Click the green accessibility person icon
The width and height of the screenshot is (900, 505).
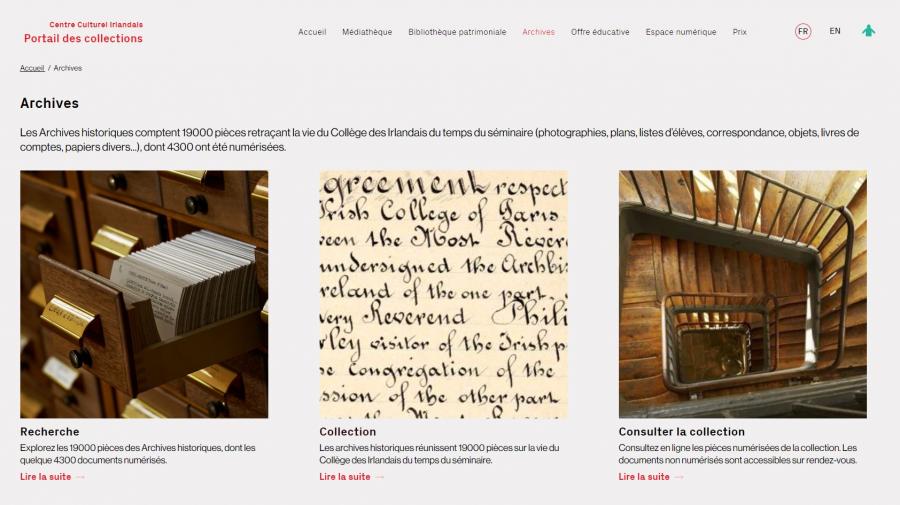(x=868, y=31)
